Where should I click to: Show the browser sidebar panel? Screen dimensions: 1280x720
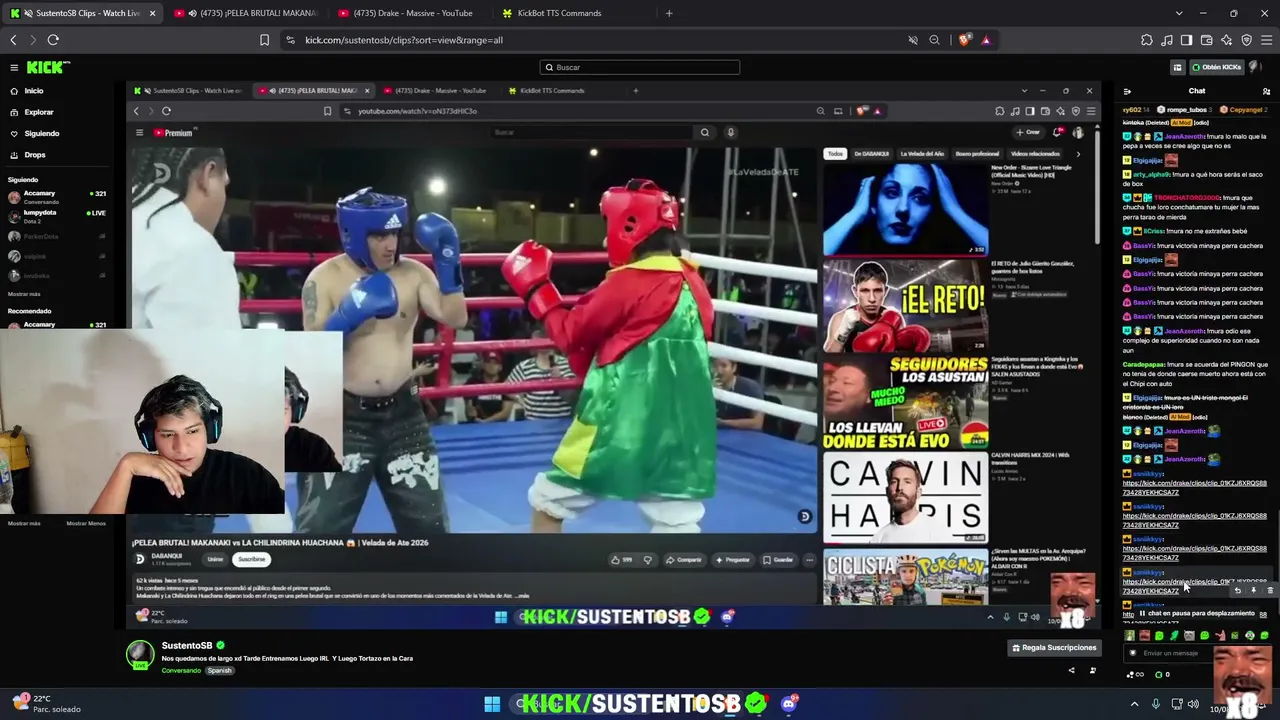(x=1186, y=40)
